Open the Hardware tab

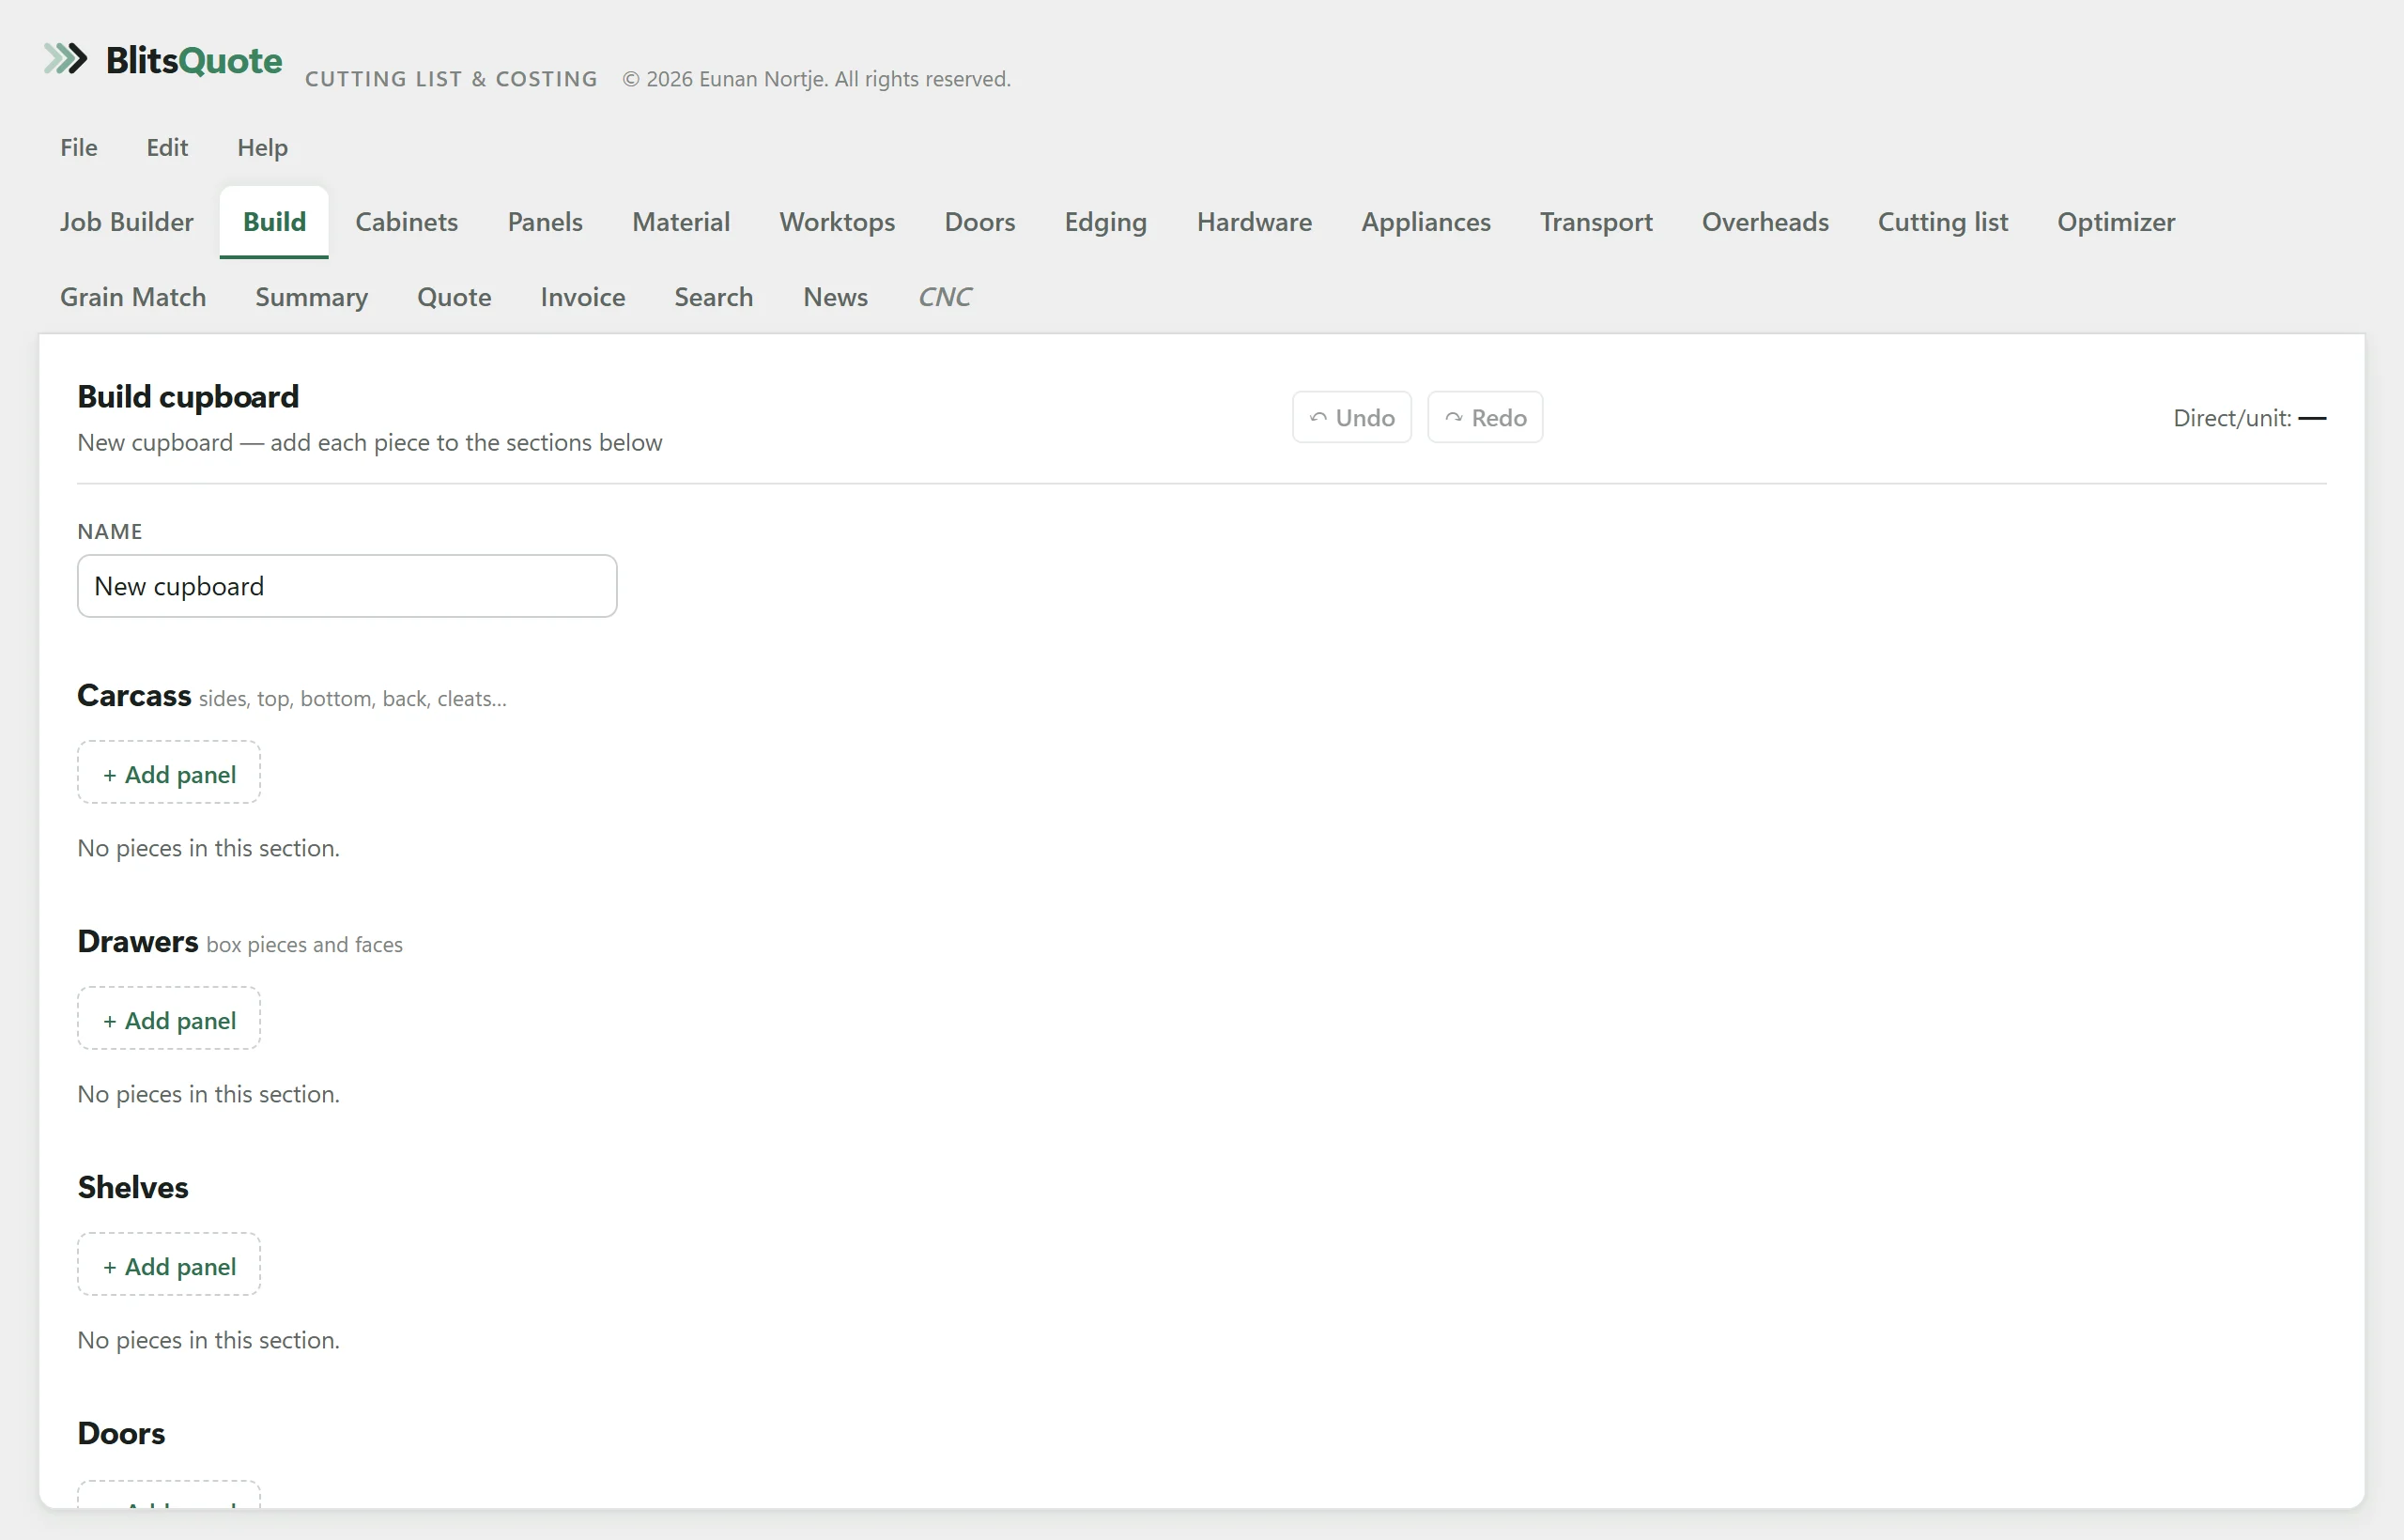[x=1254, y=222]
